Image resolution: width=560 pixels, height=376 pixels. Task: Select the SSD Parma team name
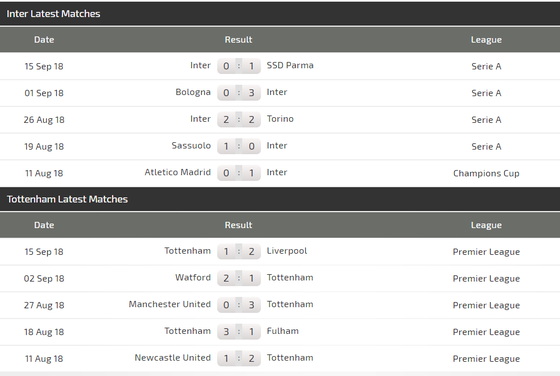click(290, 65)
